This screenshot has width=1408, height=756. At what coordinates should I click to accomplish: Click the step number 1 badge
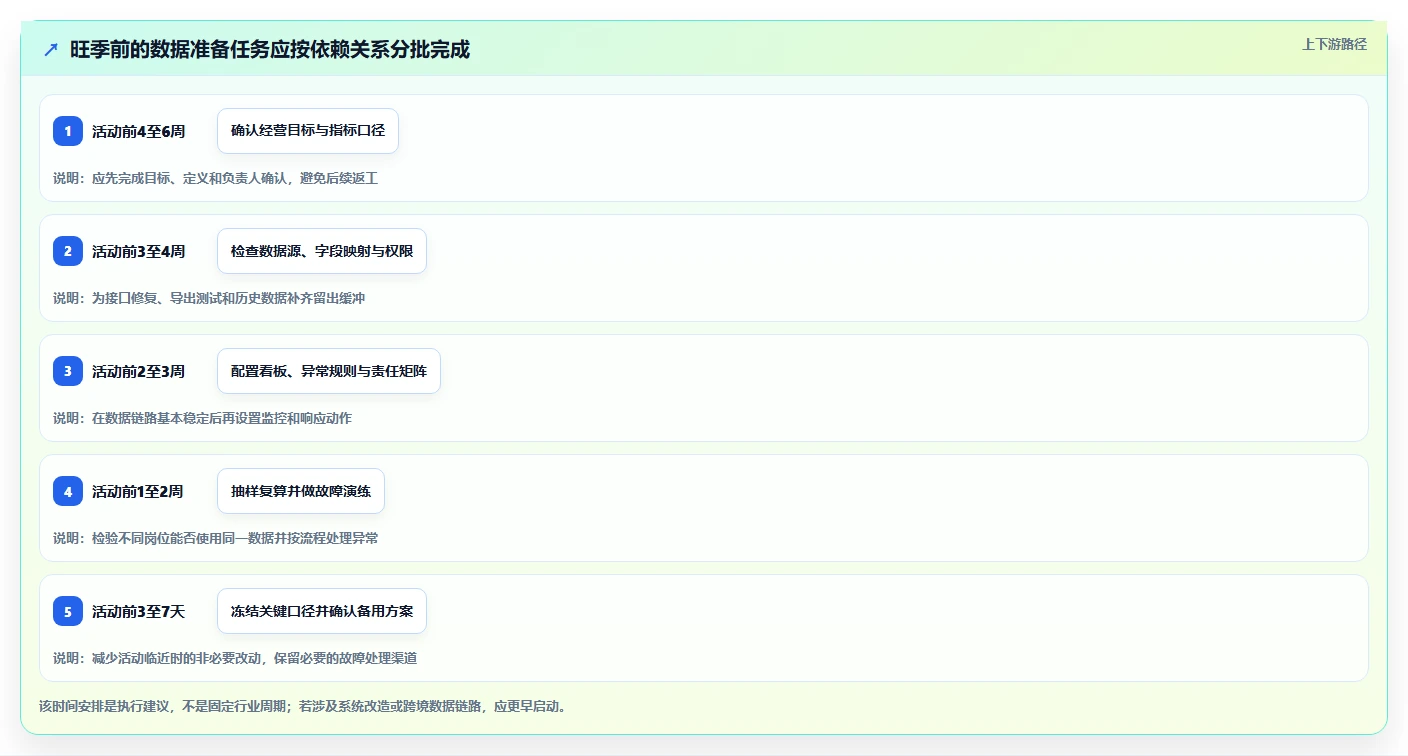tap(68, 131)
